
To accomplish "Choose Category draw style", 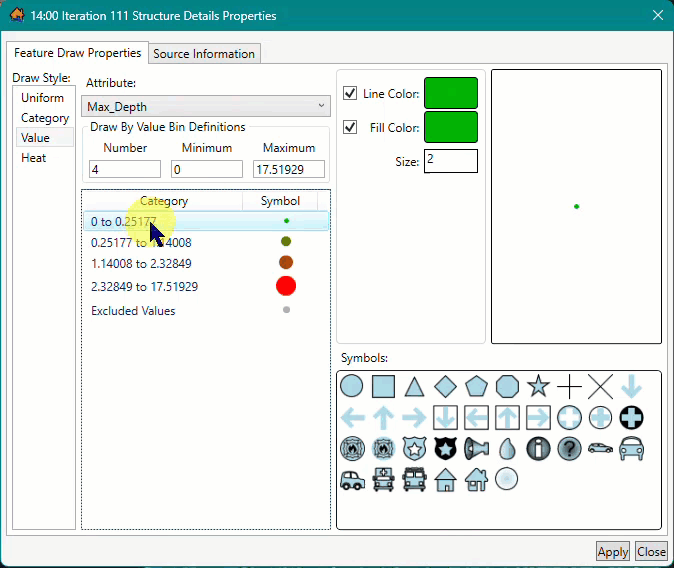I will (x=45, y=118).
